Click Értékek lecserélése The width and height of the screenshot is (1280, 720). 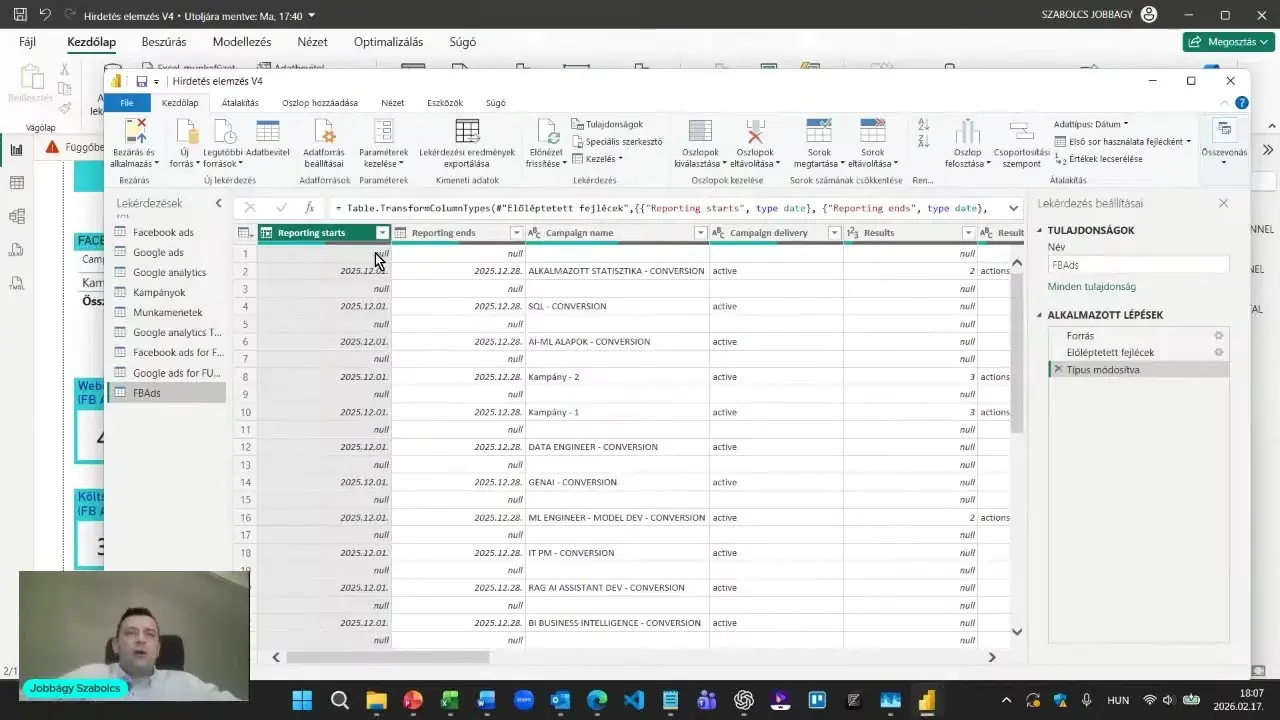click(x=1100, y=159)
